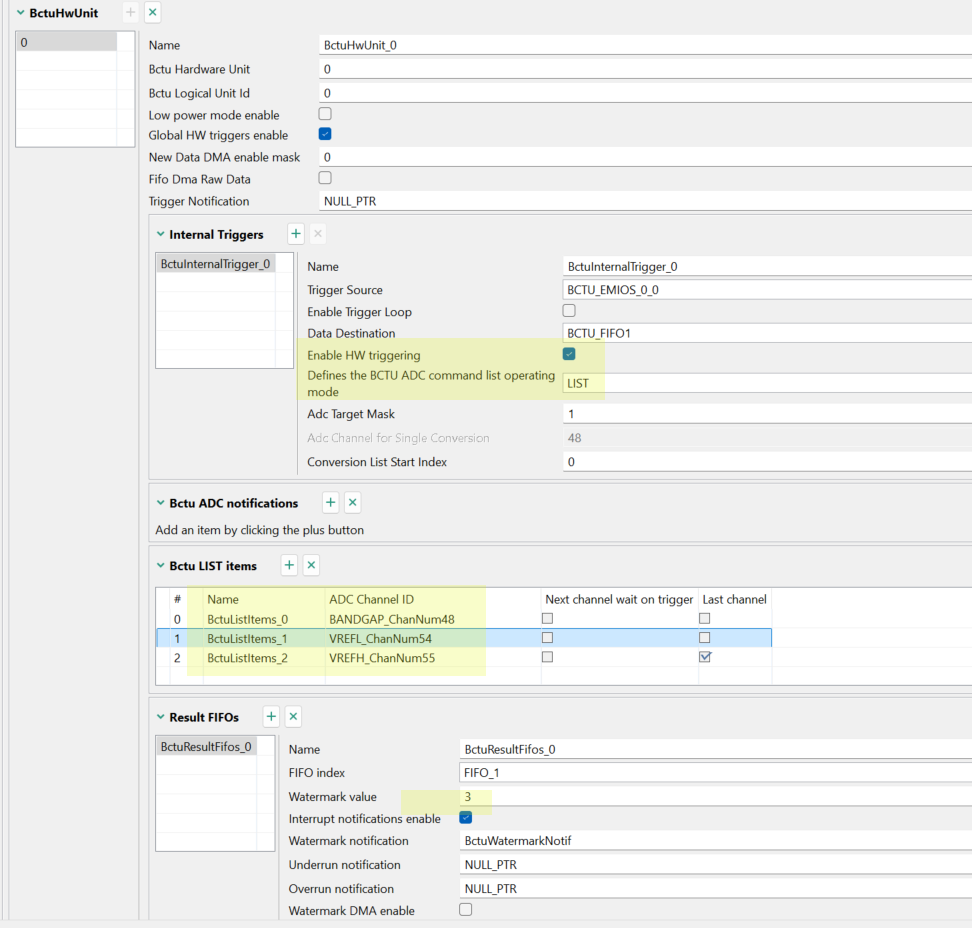This screenshot has width=972, height=928.
Task: Select BctuResultFifos_0 in list
Action: 206,747
